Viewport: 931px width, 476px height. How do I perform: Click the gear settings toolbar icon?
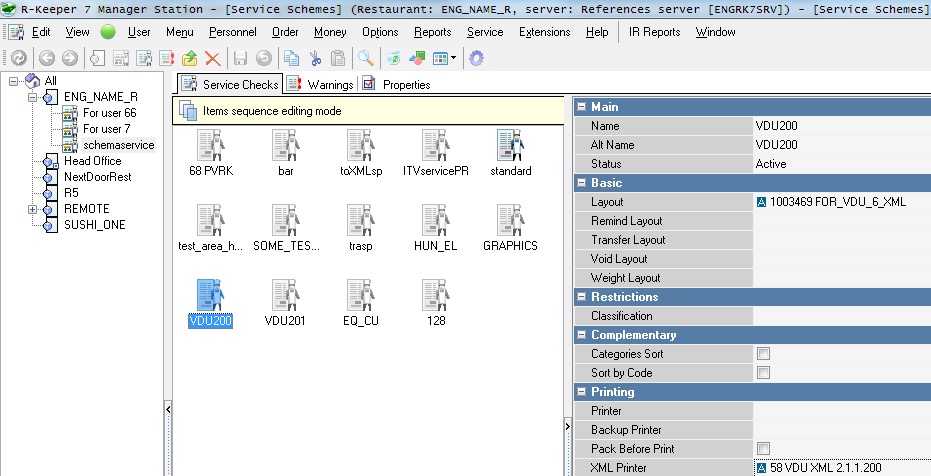tap(476, 58)
